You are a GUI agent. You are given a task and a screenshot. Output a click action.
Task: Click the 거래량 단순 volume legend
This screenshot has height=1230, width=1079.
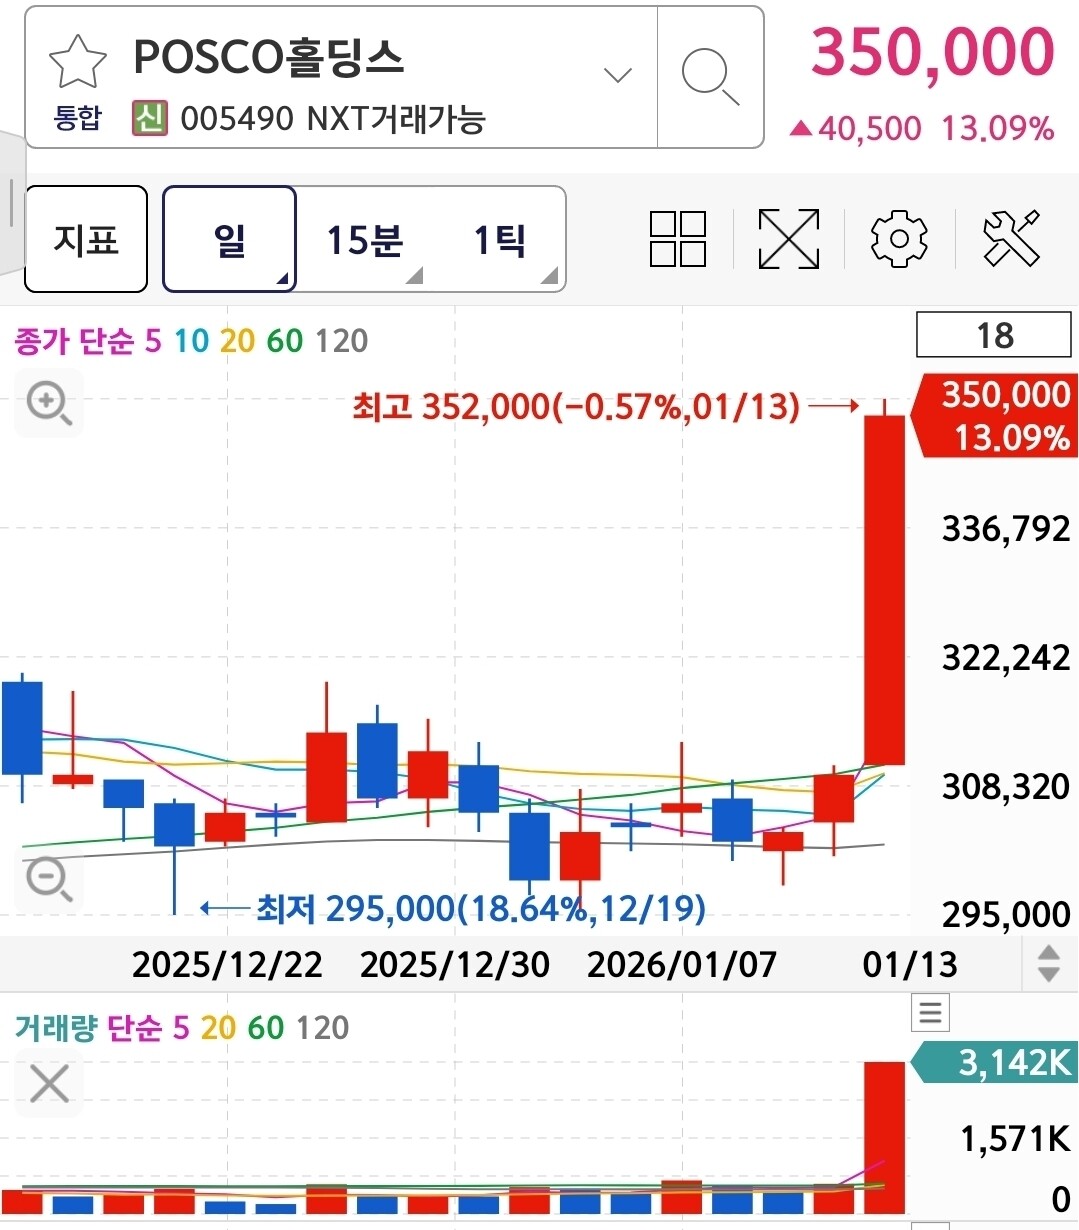click(88, 1027)
